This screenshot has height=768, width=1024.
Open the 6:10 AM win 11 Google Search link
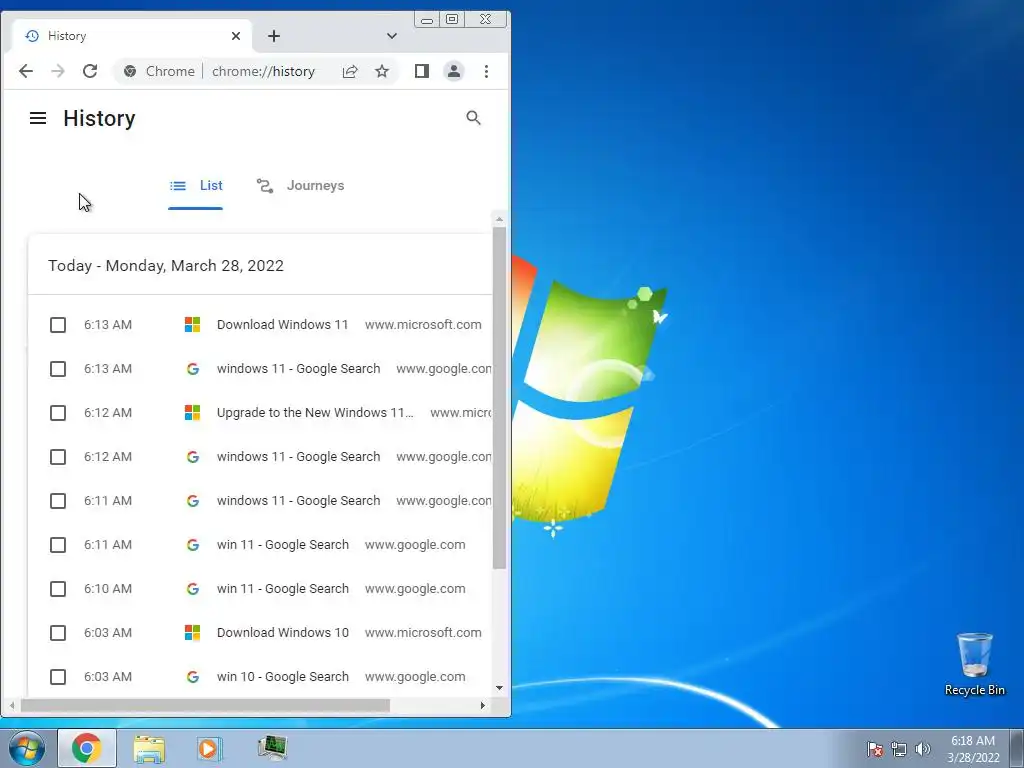point(283,589)
